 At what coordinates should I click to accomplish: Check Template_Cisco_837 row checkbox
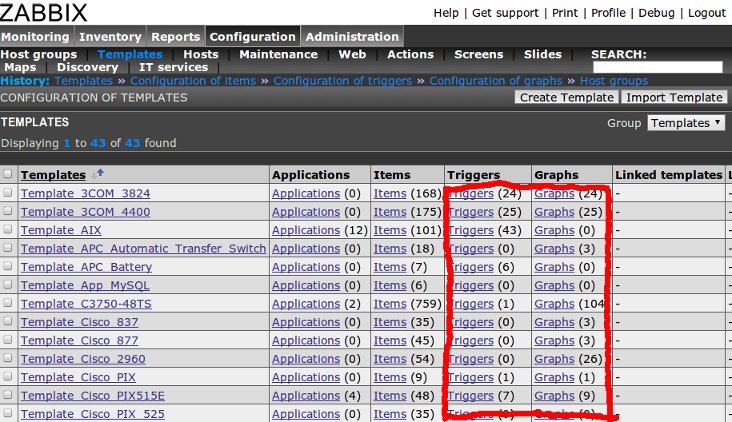pos(7,321)
